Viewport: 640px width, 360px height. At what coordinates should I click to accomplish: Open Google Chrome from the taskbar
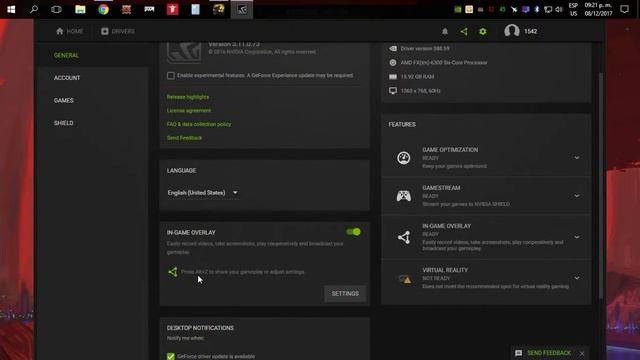(103, 9)
